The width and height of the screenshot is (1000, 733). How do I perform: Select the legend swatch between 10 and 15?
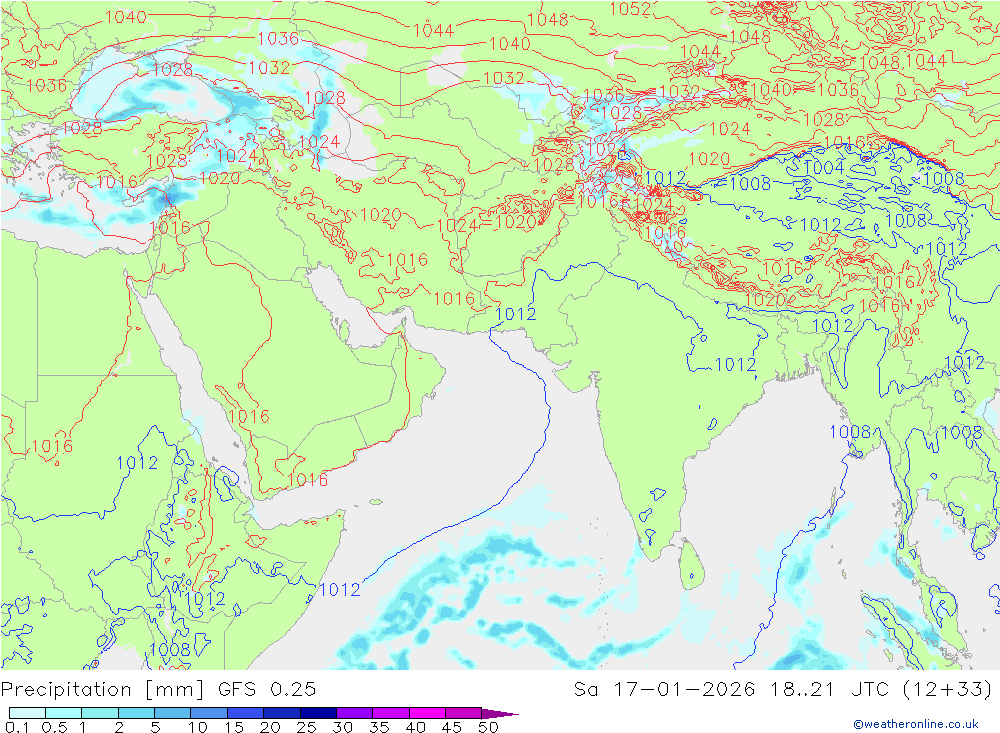[209, 713]
